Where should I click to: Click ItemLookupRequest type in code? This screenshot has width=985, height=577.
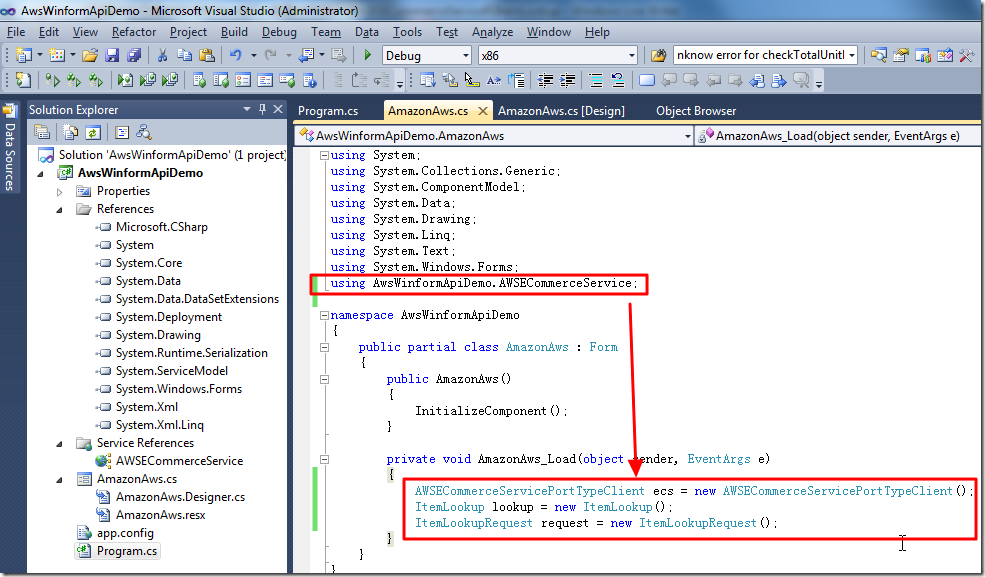[473, 523]
